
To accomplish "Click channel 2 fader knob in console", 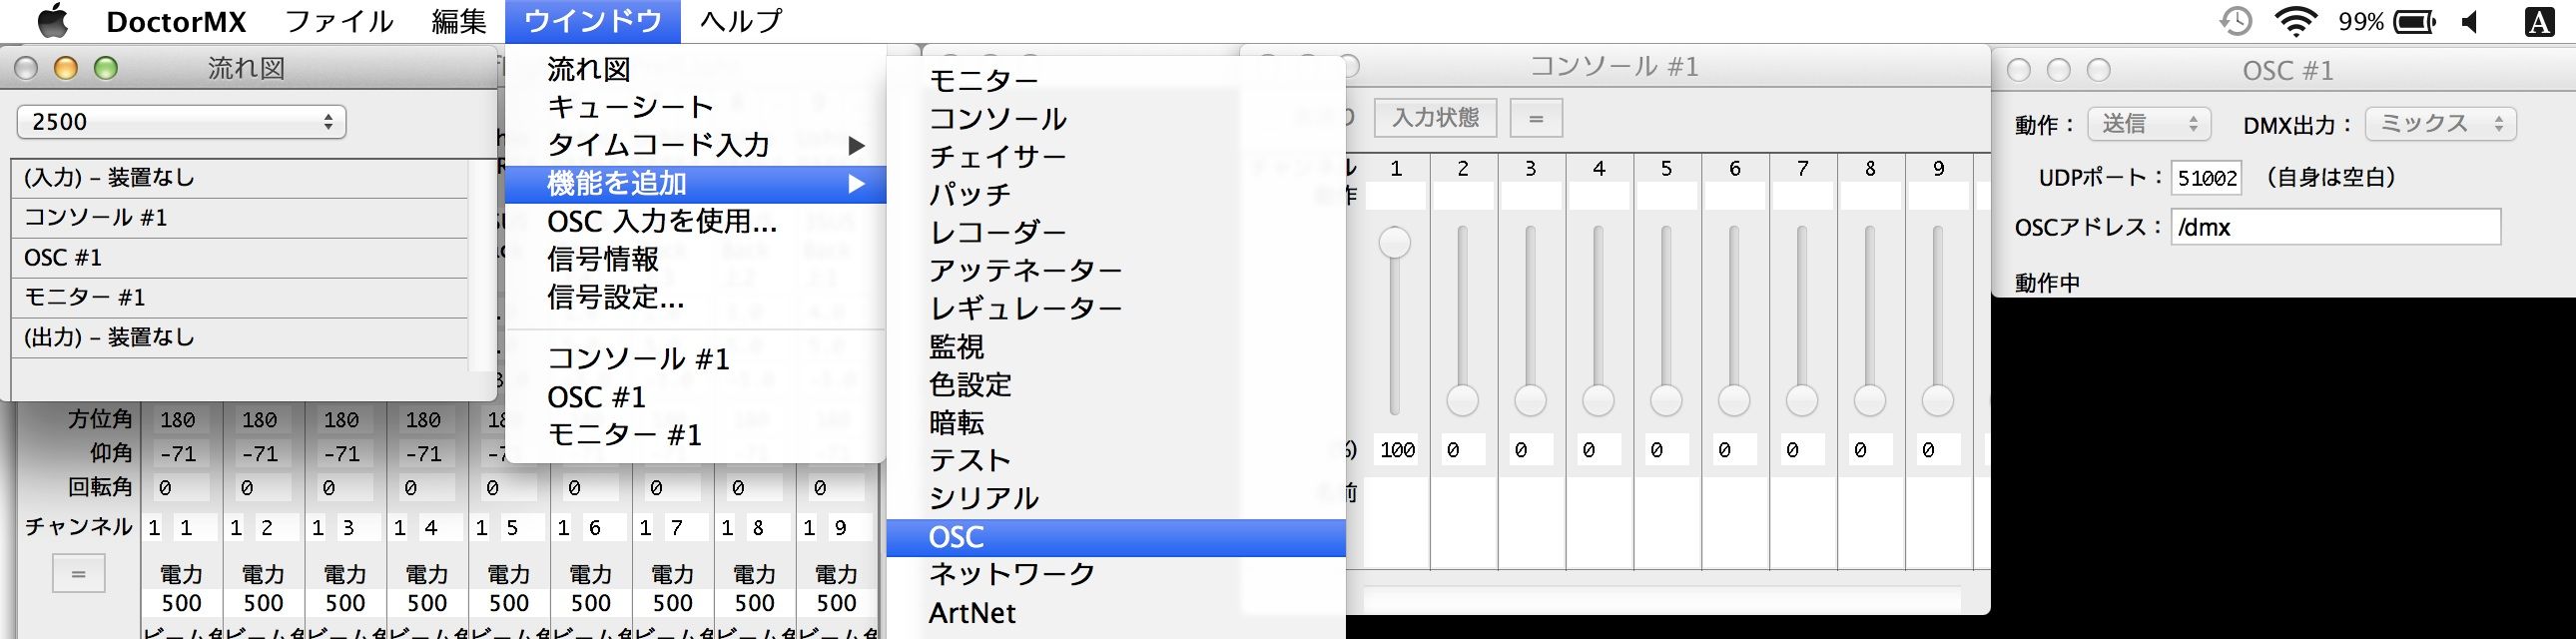I will coord(1462,401).
